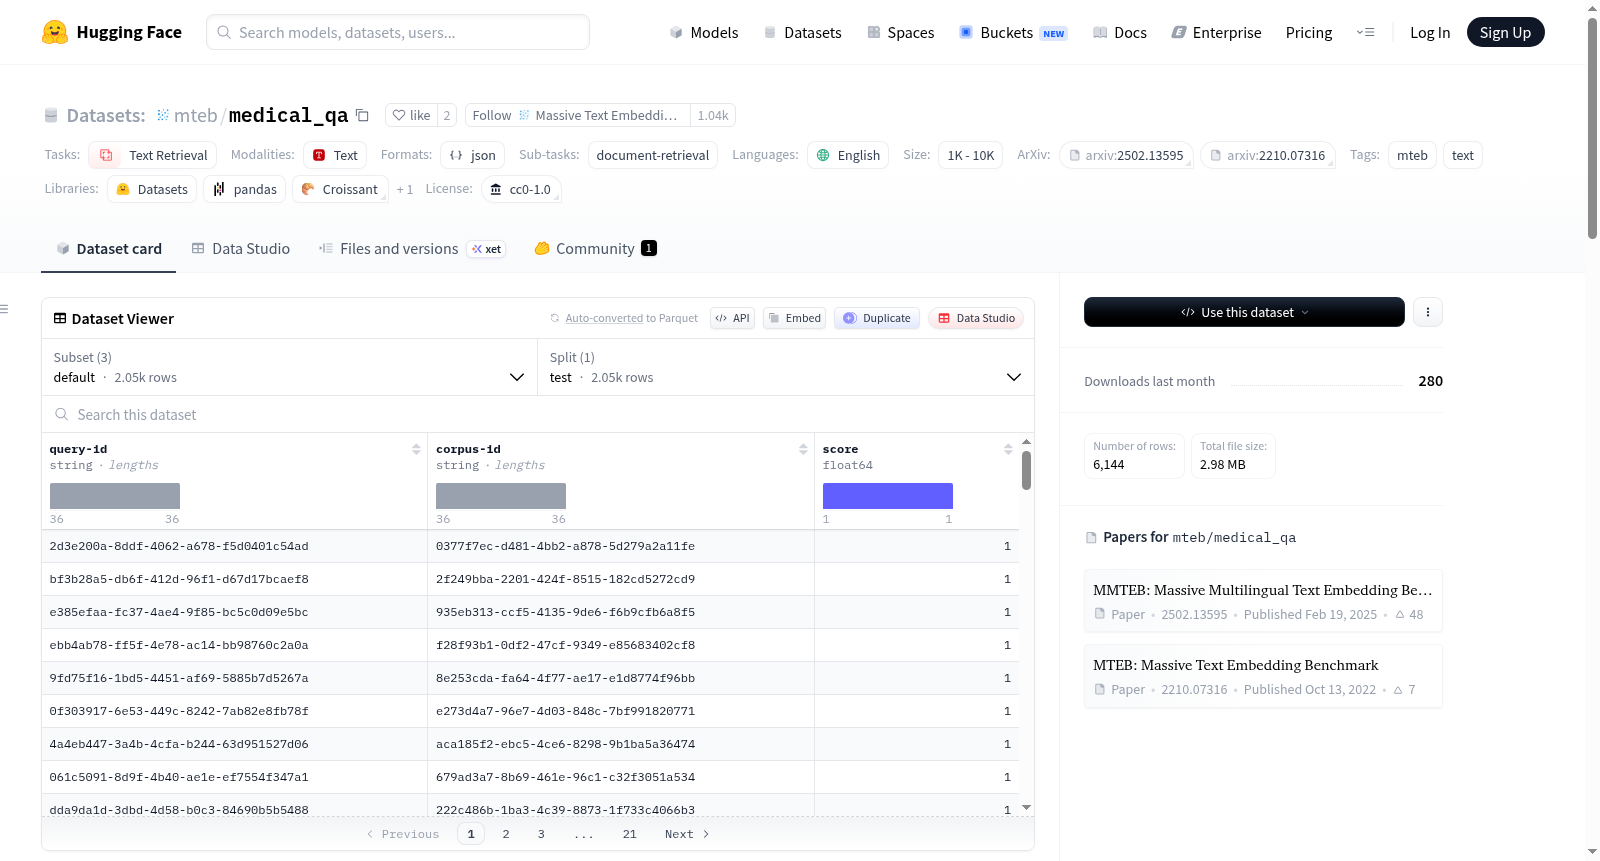
Task: Open the navigation overflow menu icon
Action: click(x=1365, y=32)
